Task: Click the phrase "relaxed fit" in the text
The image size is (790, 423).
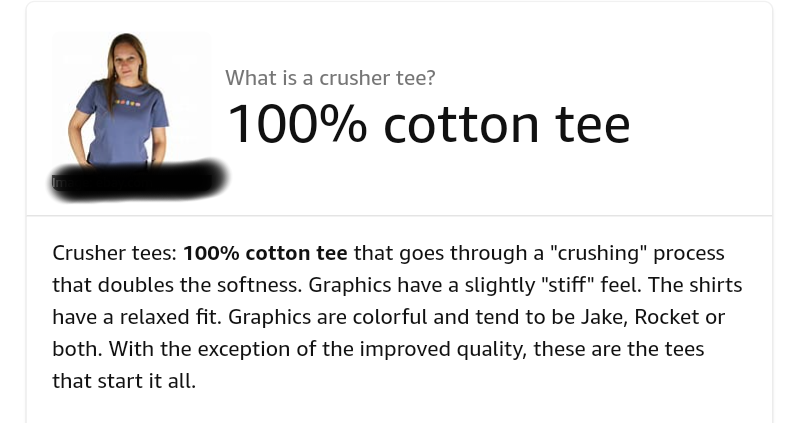Action: coord(176,317)
